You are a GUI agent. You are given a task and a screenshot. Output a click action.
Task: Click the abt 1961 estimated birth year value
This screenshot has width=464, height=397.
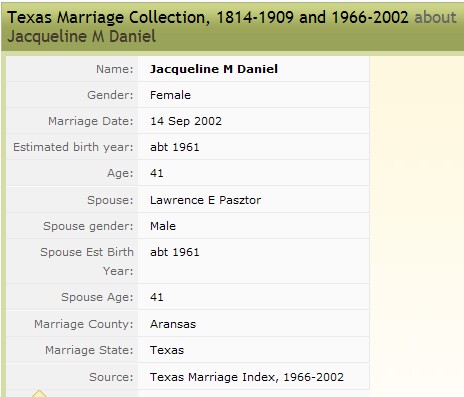[x=175, y=147]
